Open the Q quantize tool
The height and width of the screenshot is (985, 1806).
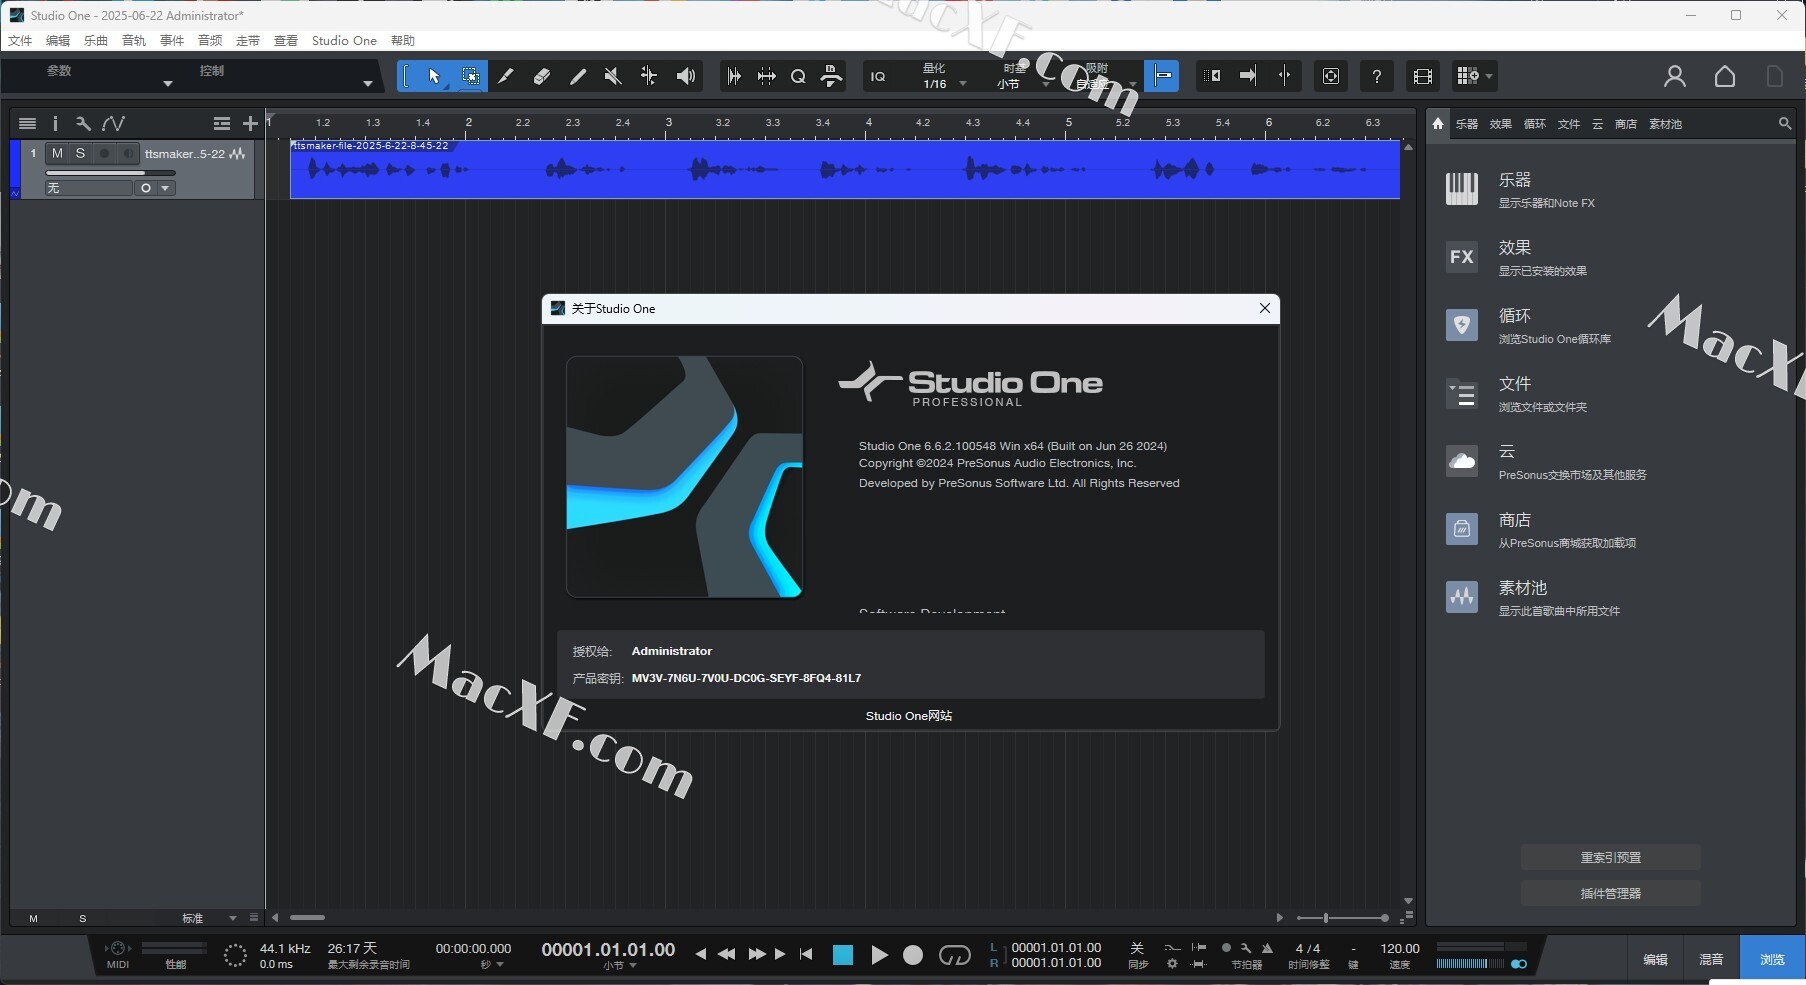(x=798, y=76)
